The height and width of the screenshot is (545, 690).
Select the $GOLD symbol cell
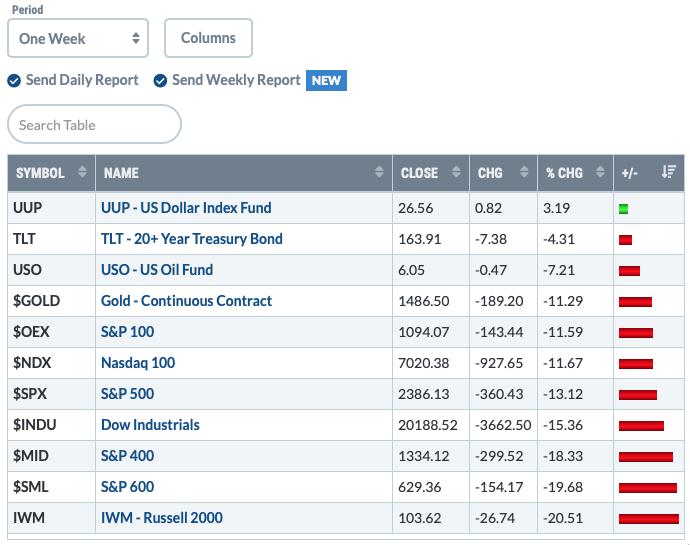51,301
